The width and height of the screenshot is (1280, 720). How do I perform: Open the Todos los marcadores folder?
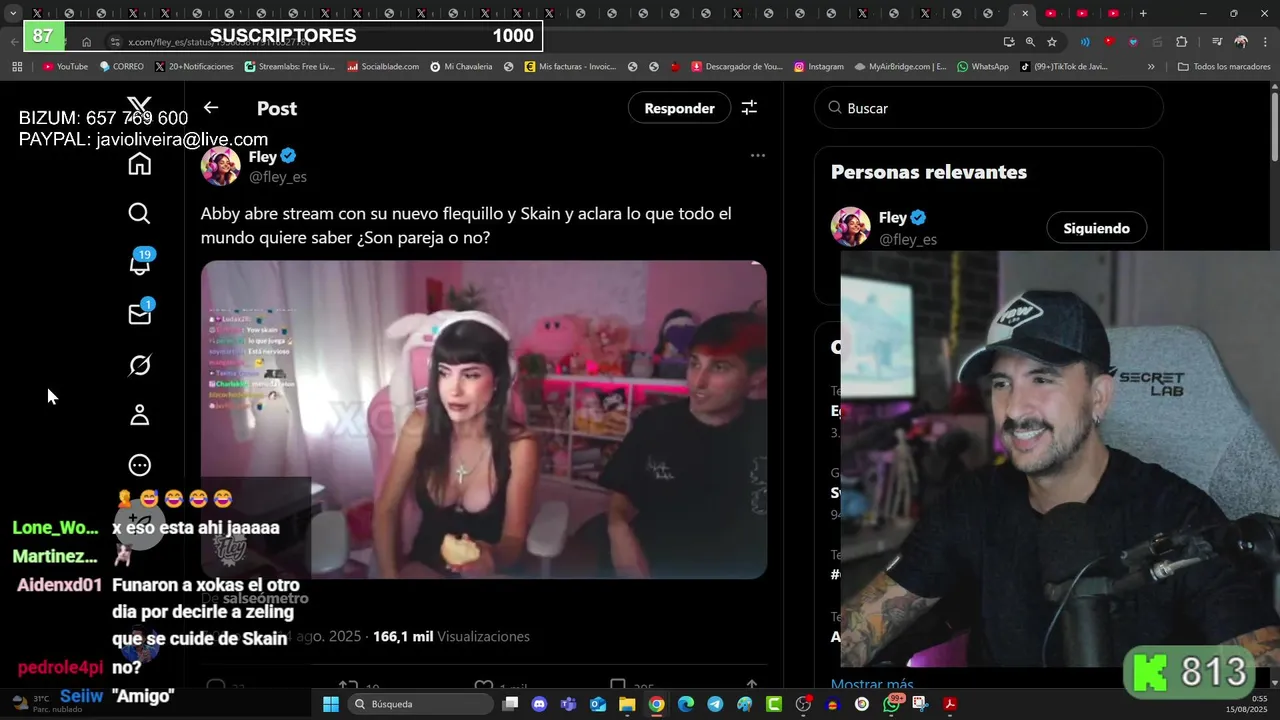tap(1224, 66)
